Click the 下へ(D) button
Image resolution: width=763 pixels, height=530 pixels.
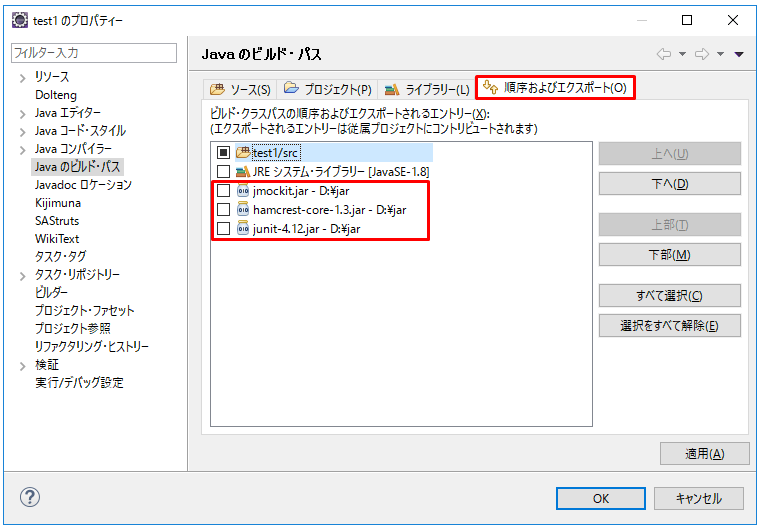(x=670, y=184)
